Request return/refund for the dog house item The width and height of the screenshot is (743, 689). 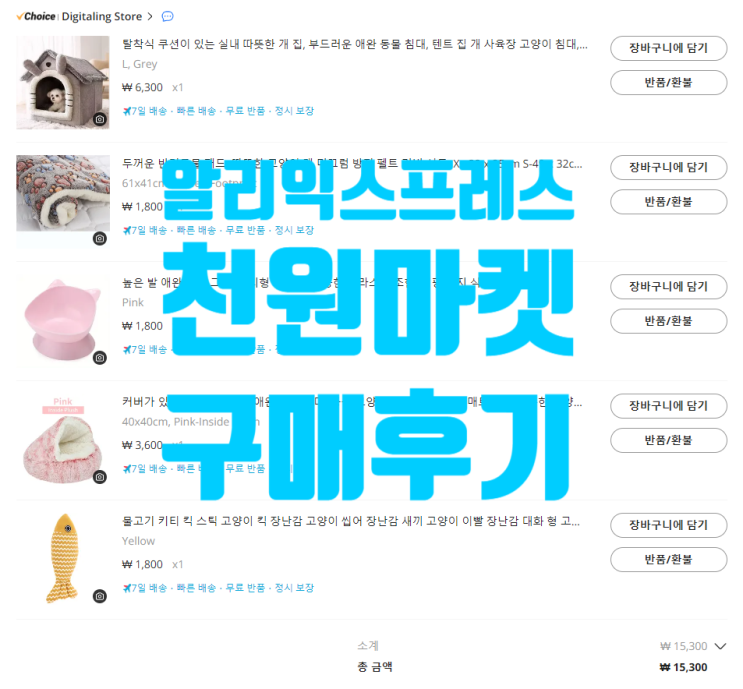(669, 83)
